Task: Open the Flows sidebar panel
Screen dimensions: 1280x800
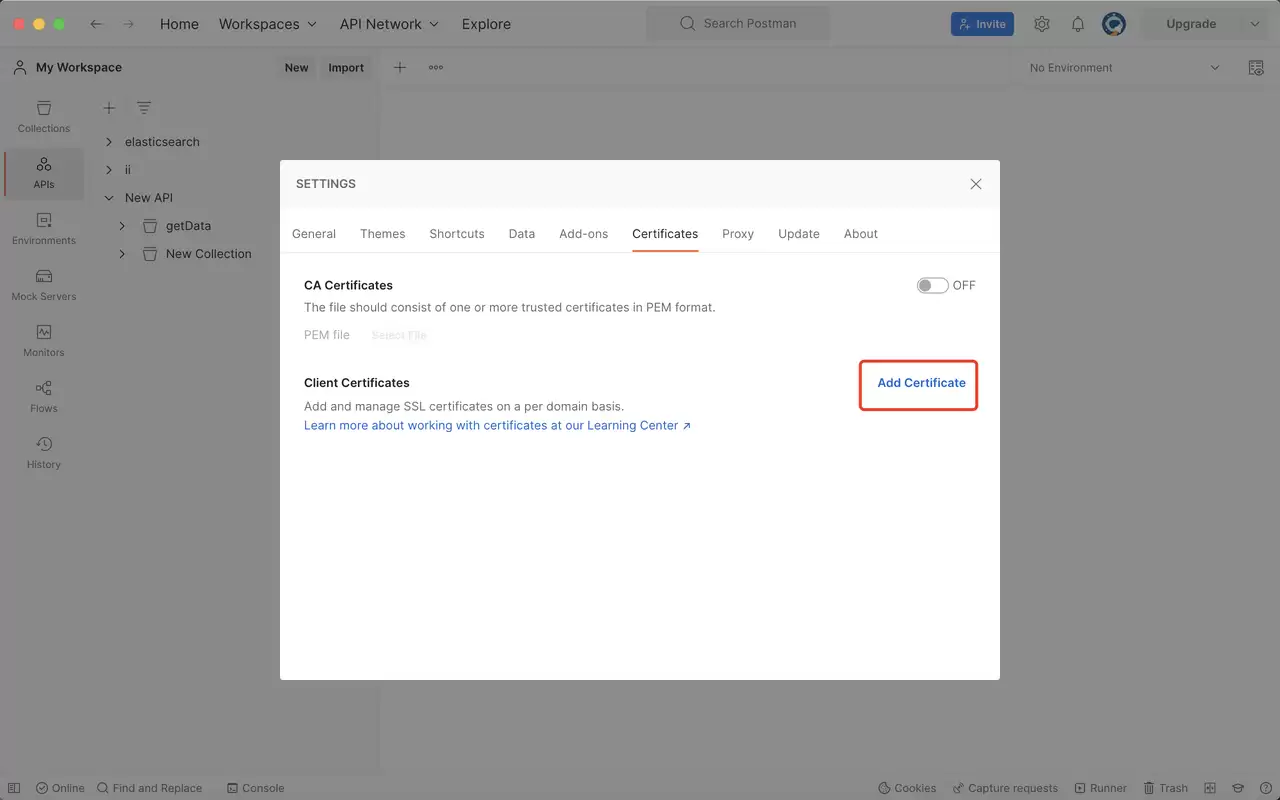Action: [x=44, y=397]
